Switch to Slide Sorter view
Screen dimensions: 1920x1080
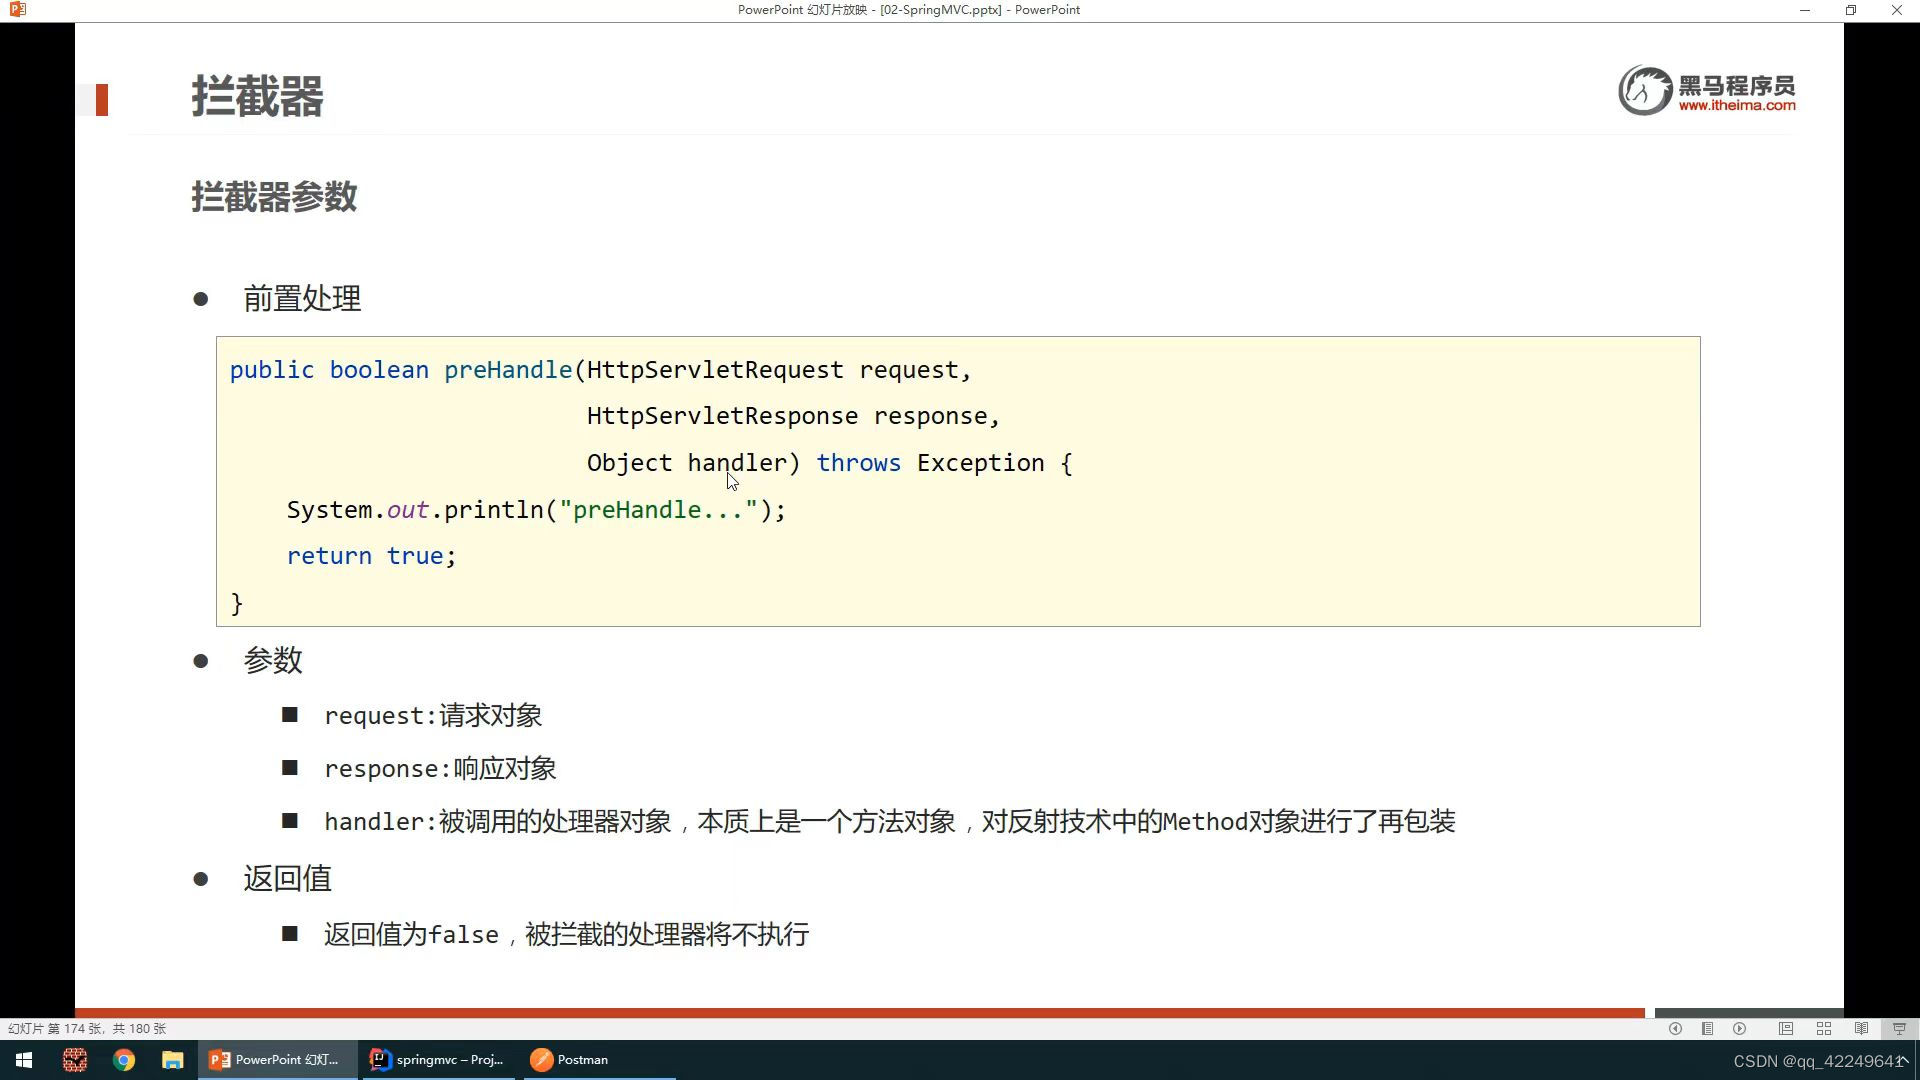[1824, 1028]
